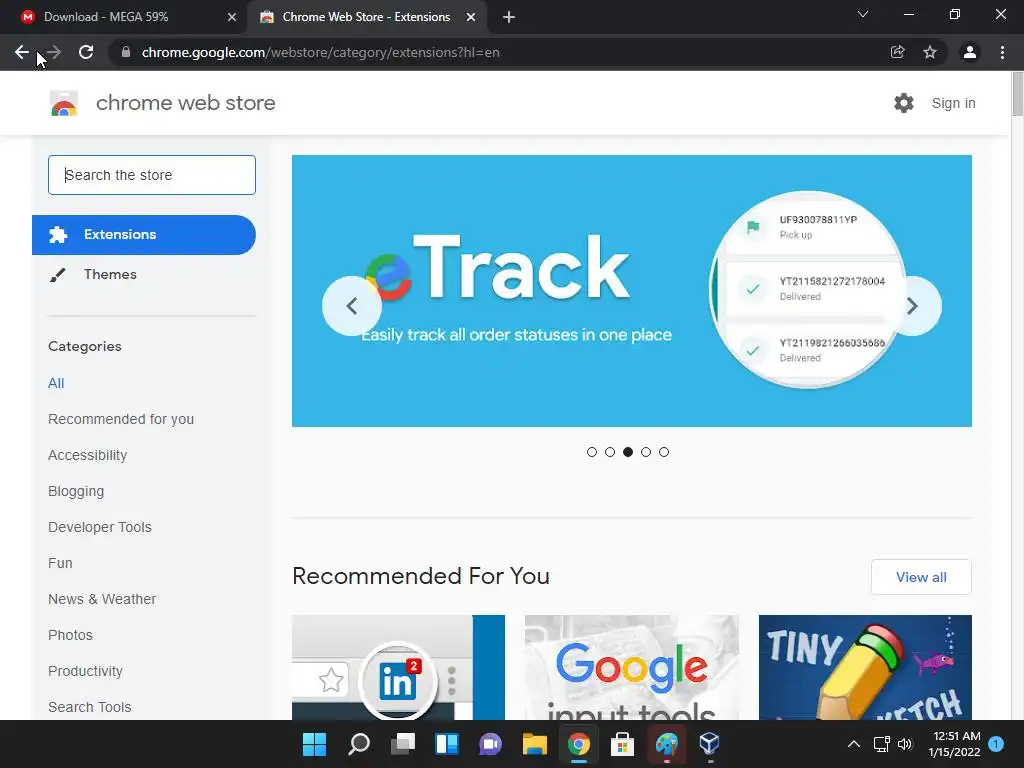Screen dimensions: 1024x768
Task: Open Google Input Tools thumbnail
Action: (x=632, y=667)
